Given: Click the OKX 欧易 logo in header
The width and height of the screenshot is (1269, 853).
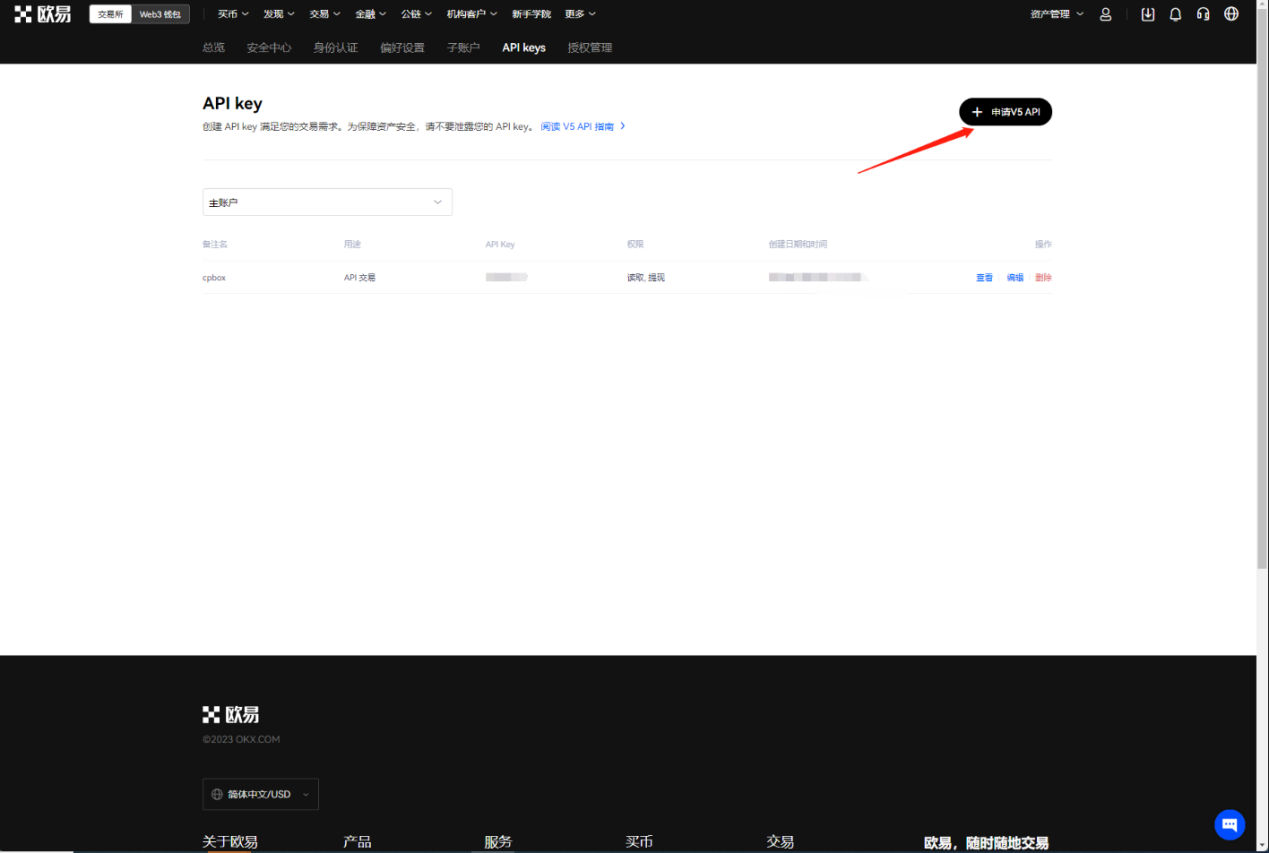Looking at the screenshot, I should [x=43, y=14].
